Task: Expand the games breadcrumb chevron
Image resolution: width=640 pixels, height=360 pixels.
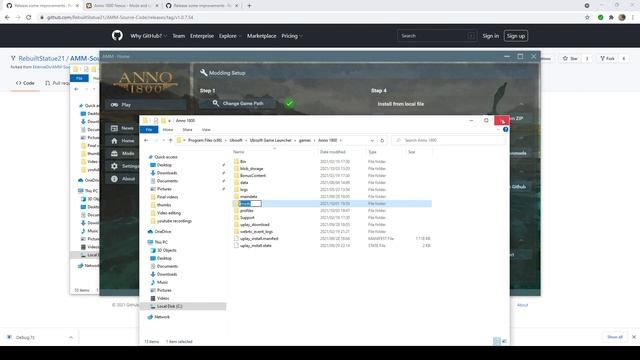Action: 314,140
